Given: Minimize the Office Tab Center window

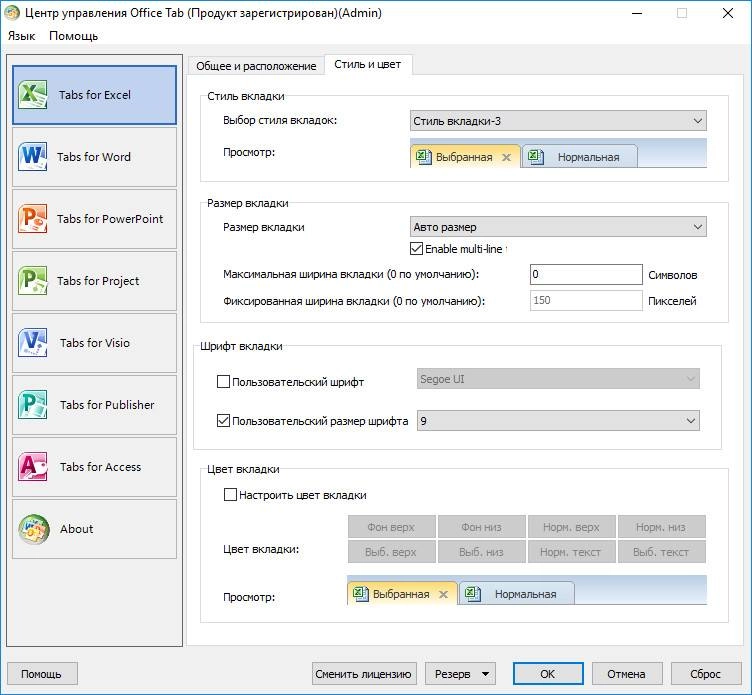Looking at the screenshot, I should (637, 13).
